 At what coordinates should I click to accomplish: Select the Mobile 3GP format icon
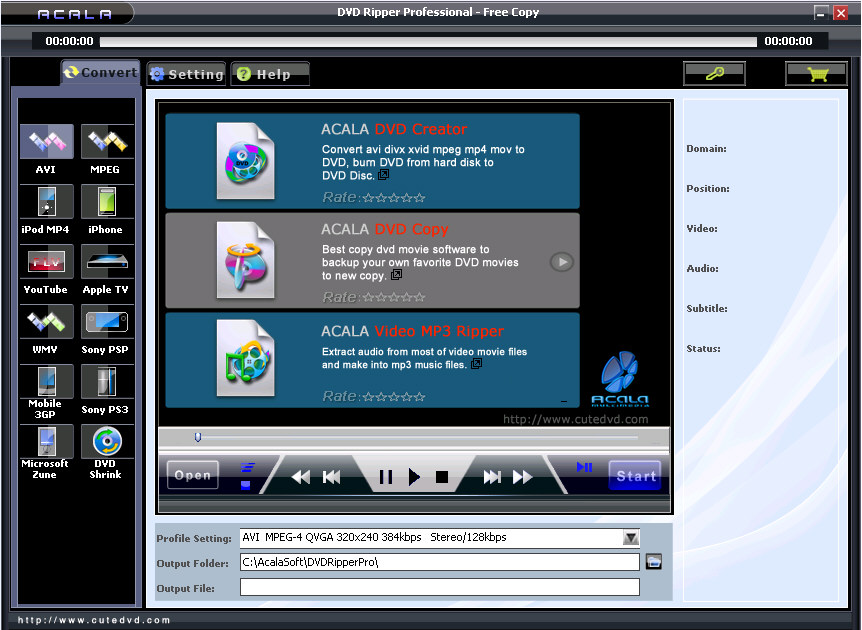47,382
